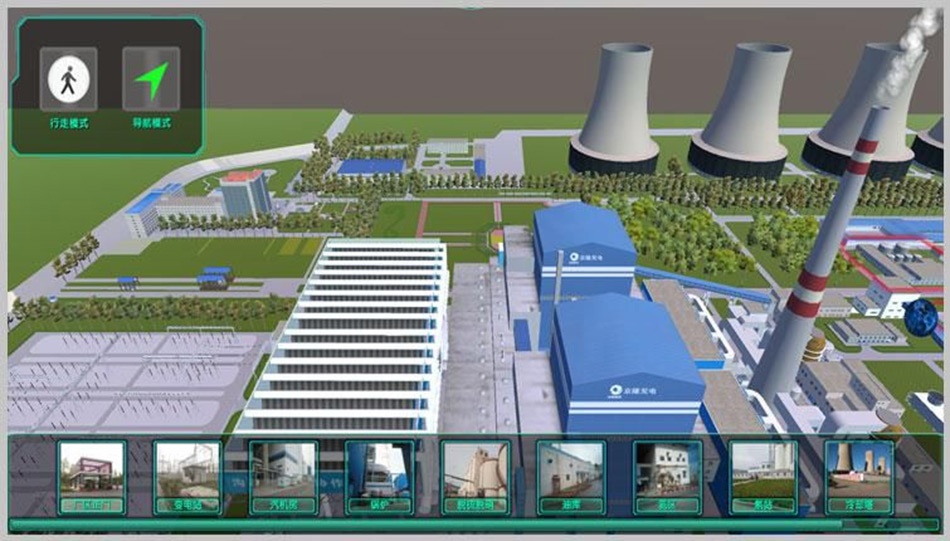Select the 汽机房 turbine room thumbnail

[x=283, y=477]
